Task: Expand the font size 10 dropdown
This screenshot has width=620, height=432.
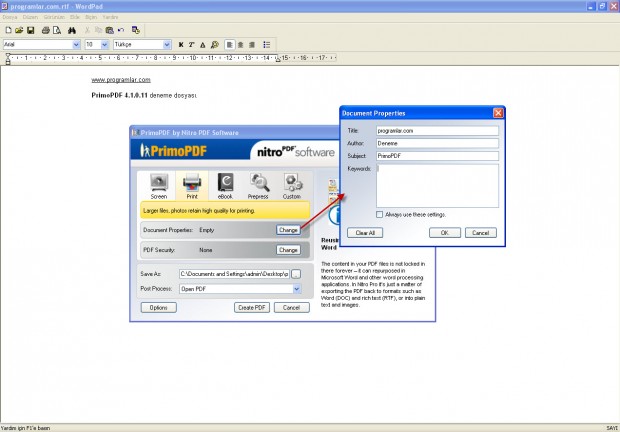Action: 104,45
